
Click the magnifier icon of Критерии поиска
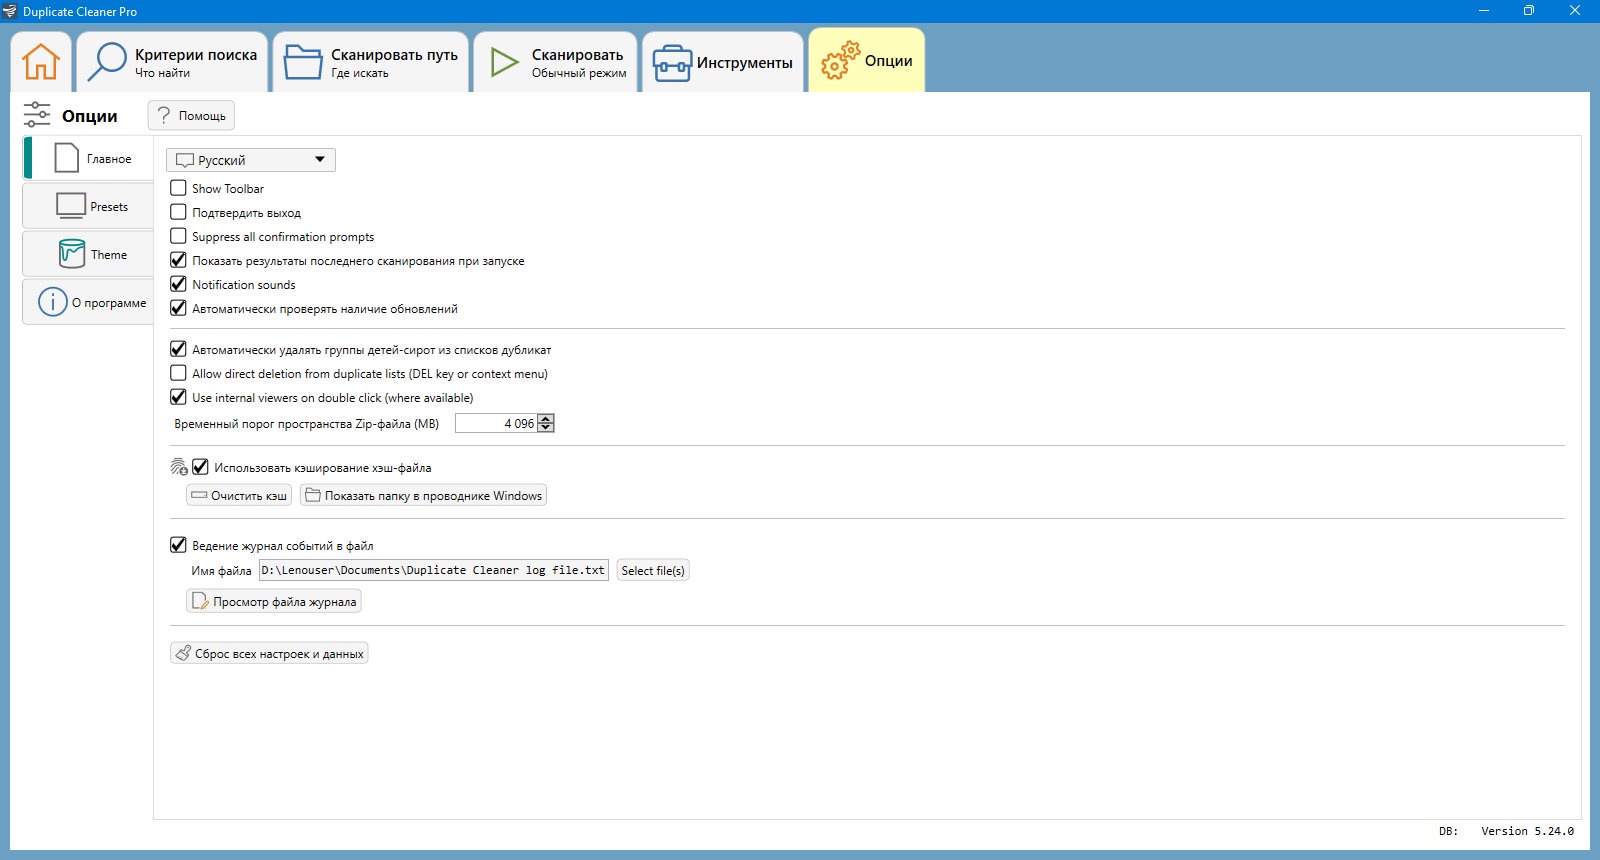click(x=106, y=62)
